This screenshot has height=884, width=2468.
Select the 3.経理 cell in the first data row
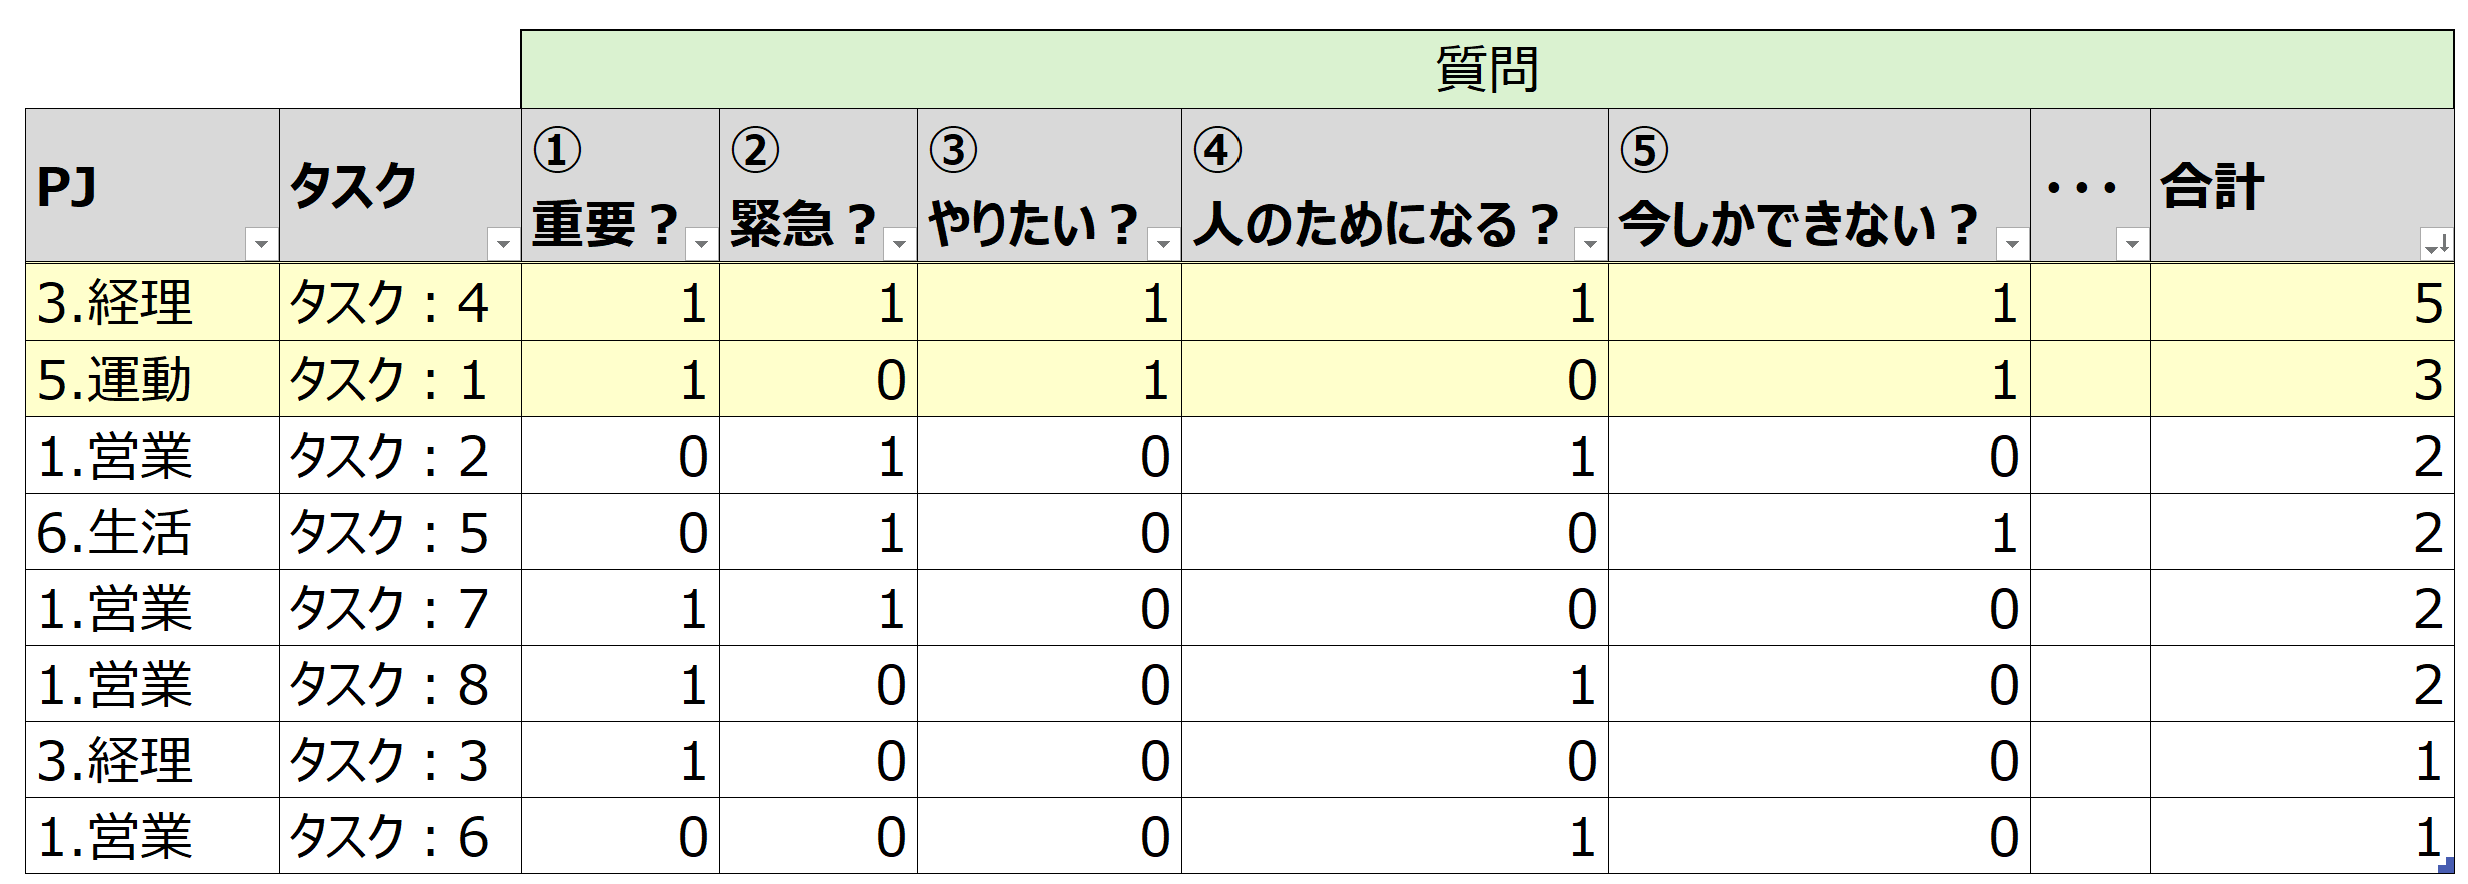(152, 303)
